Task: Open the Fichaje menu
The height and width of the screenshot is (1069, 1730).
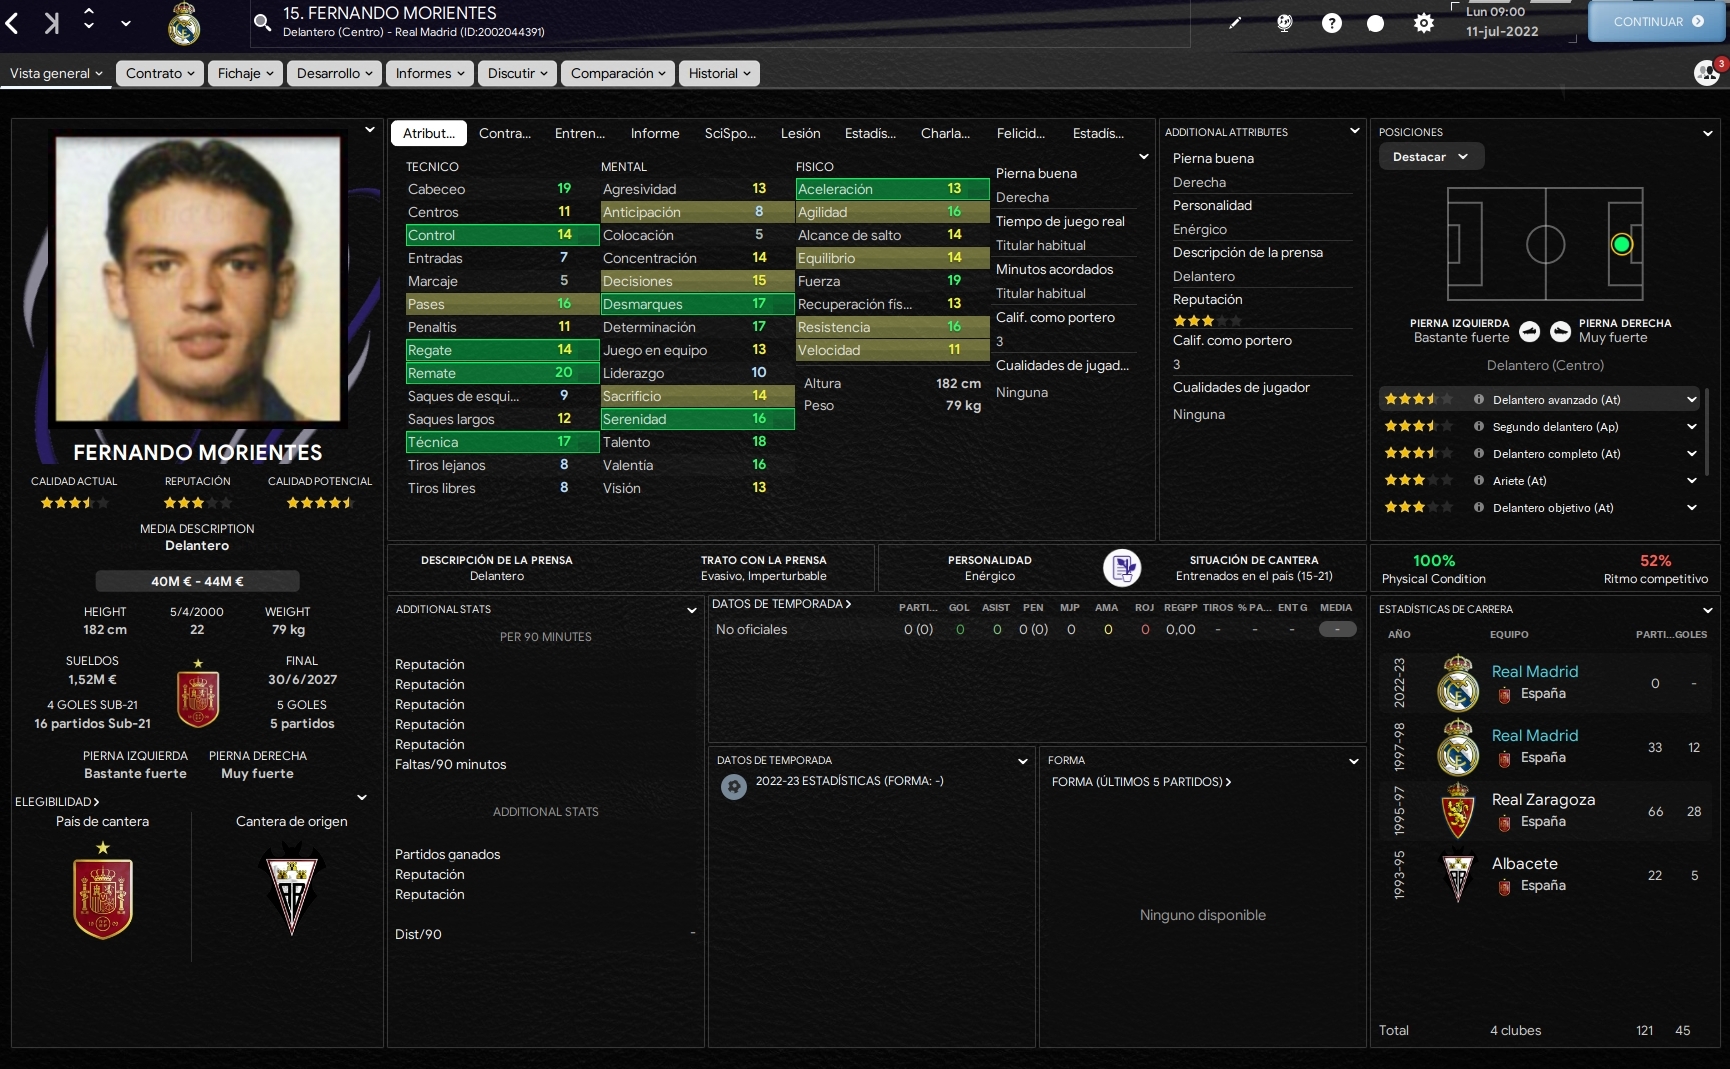Action: click(x=245, y=74)
